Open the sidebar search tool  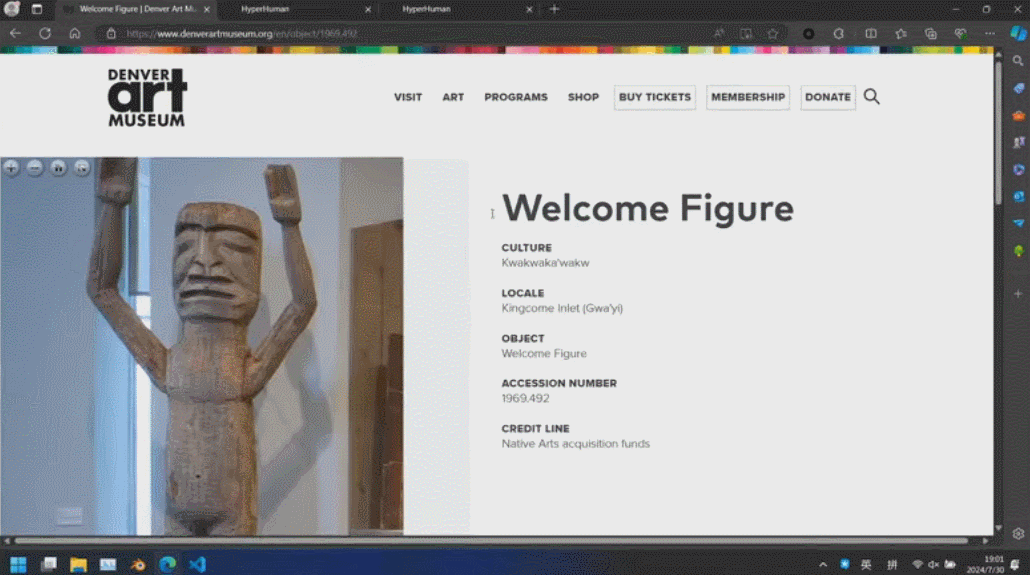pyautogui.click(x=1018, y=60)
